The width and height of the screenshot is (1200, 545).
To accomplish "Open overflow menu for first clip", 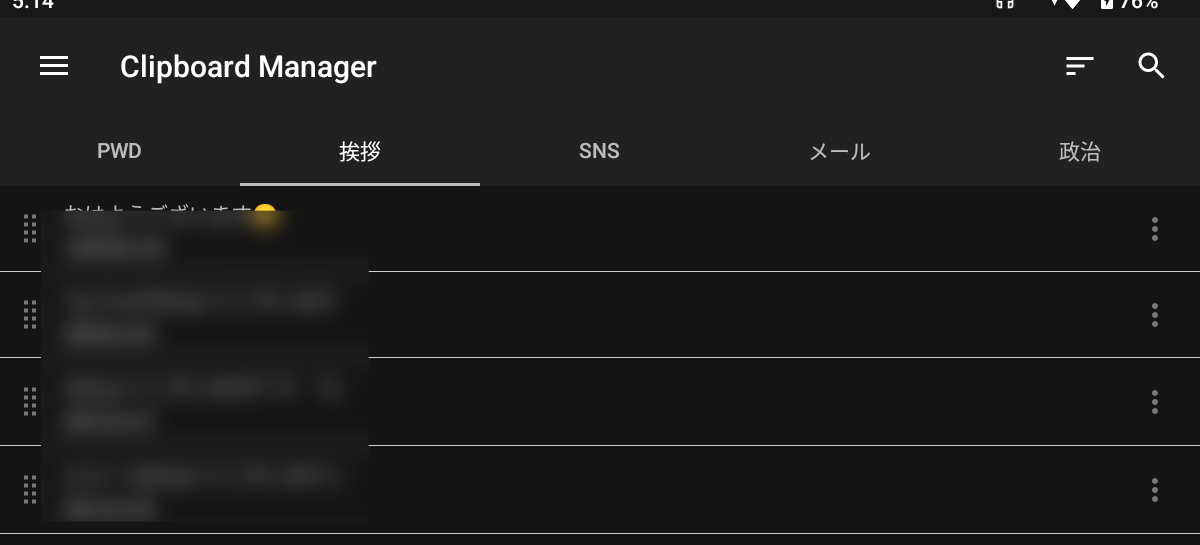I will point(1155,229).
